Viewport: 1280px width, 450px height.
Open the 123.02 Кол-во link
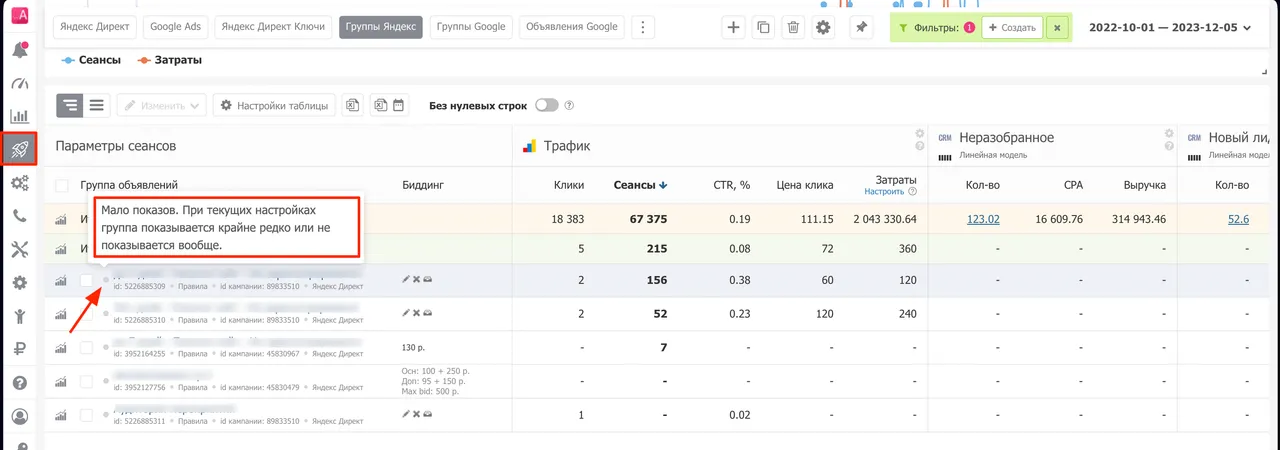(x=983, y=219)
